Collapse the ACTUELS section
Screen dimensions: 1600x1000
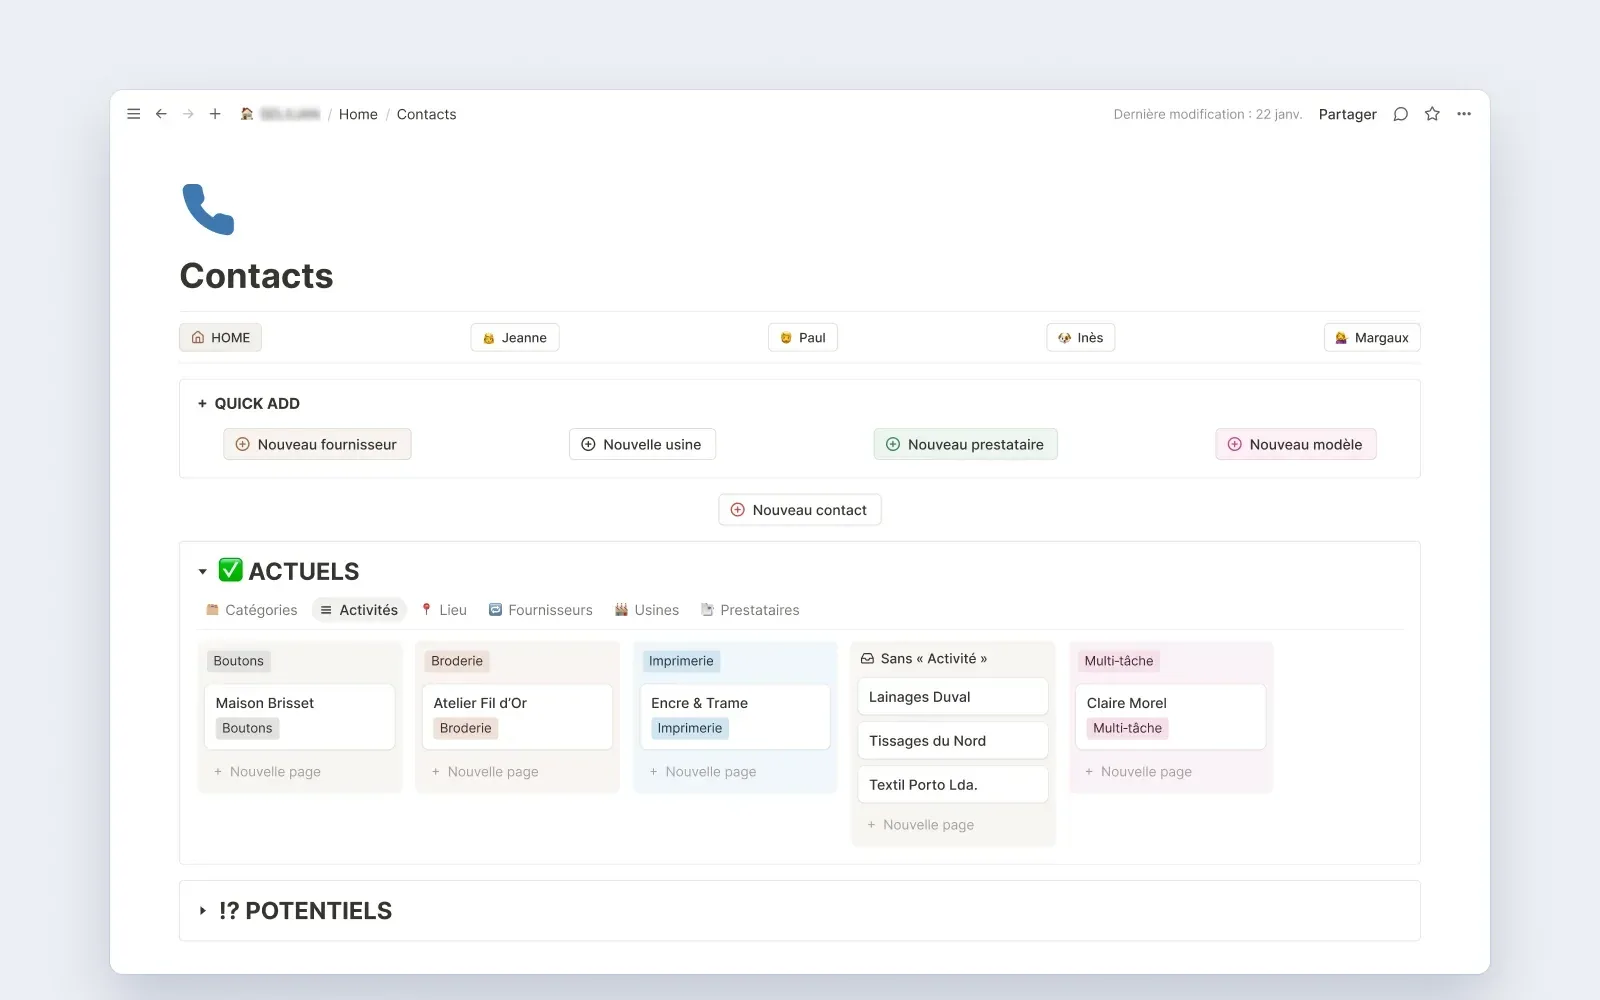pyautogui.click(x=203, y=572)
